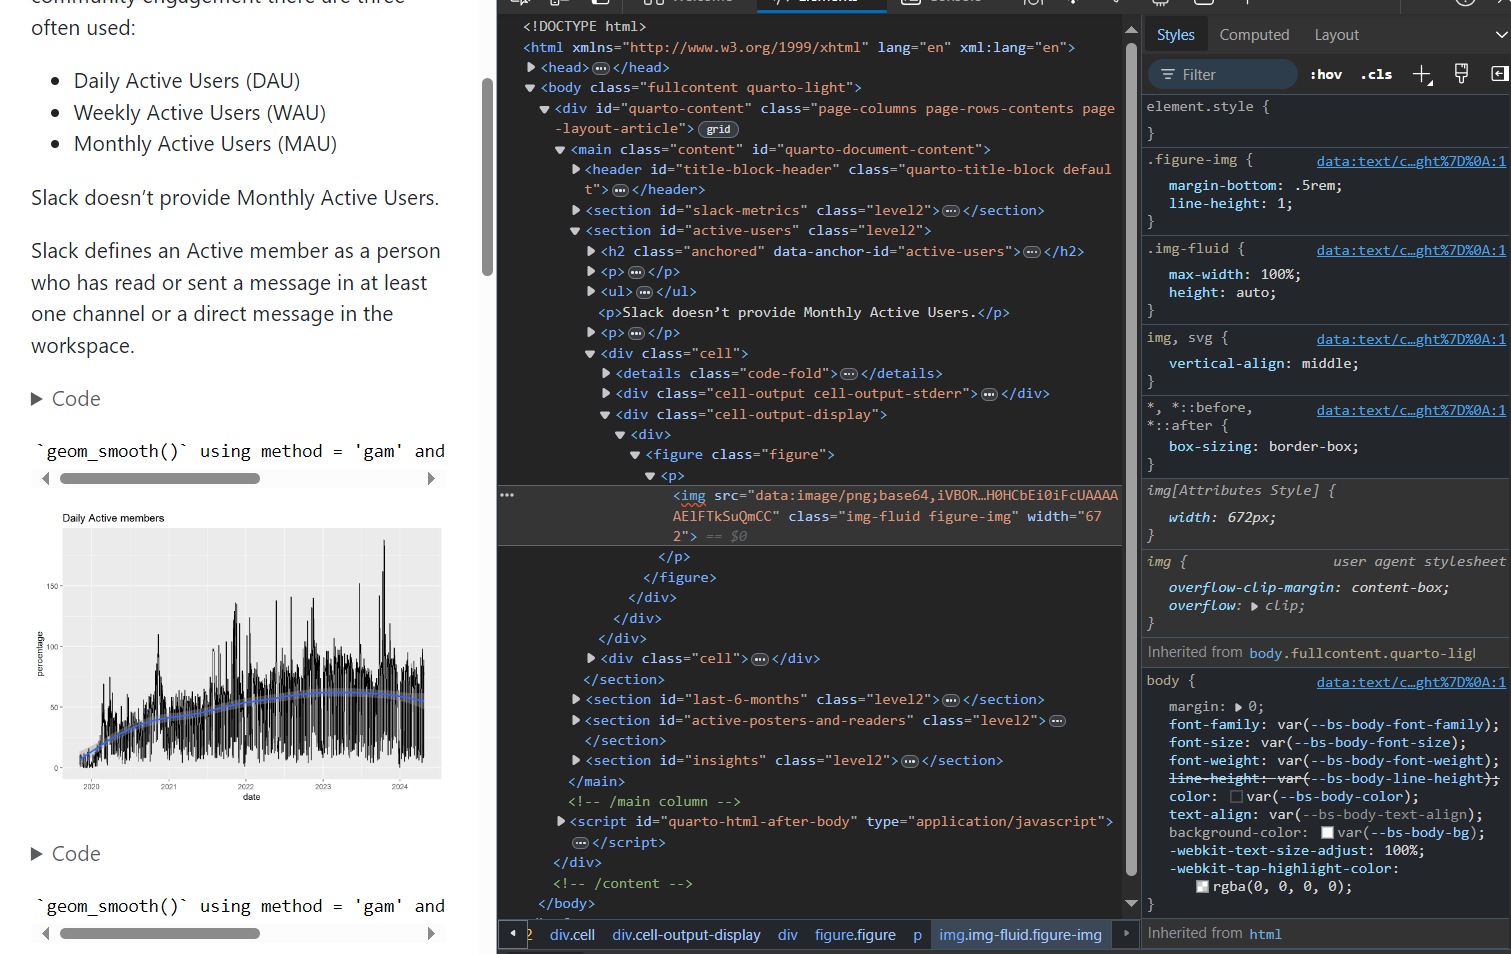Image resolution: width=1511 pixels, height=954 pixels.
Task: Click ellipsis badge in the h2 anchored row
Action: tap(1031, 252)
